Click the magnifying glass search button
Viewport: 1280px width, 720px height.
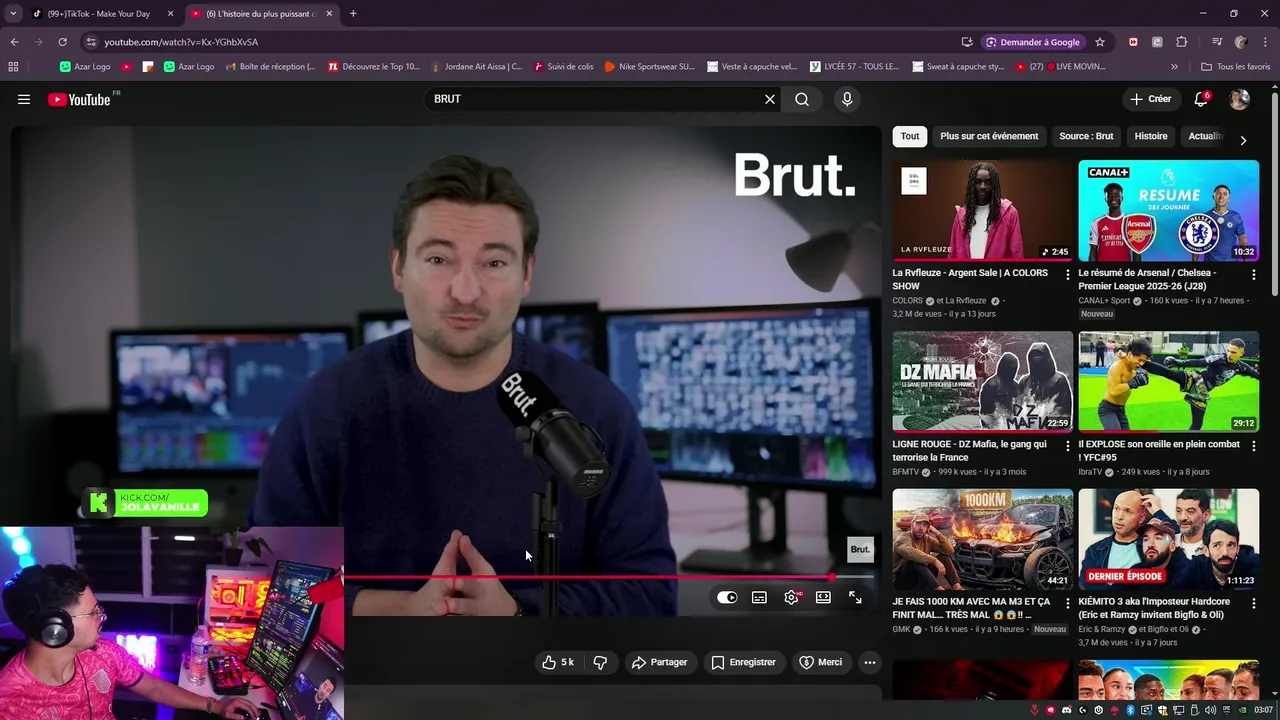(x=802, y=99)
